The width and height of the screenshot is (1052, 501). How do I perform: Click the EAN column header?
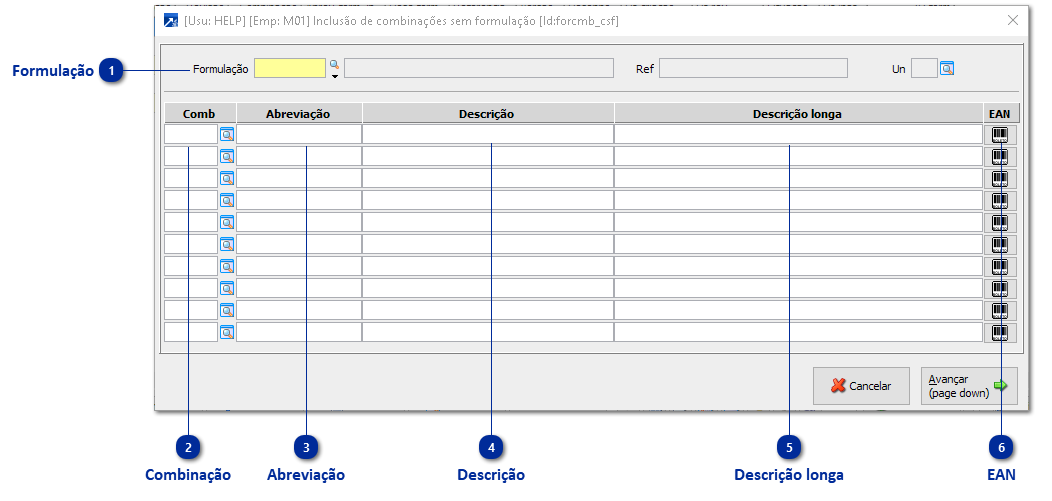(x=1001, y=113)
